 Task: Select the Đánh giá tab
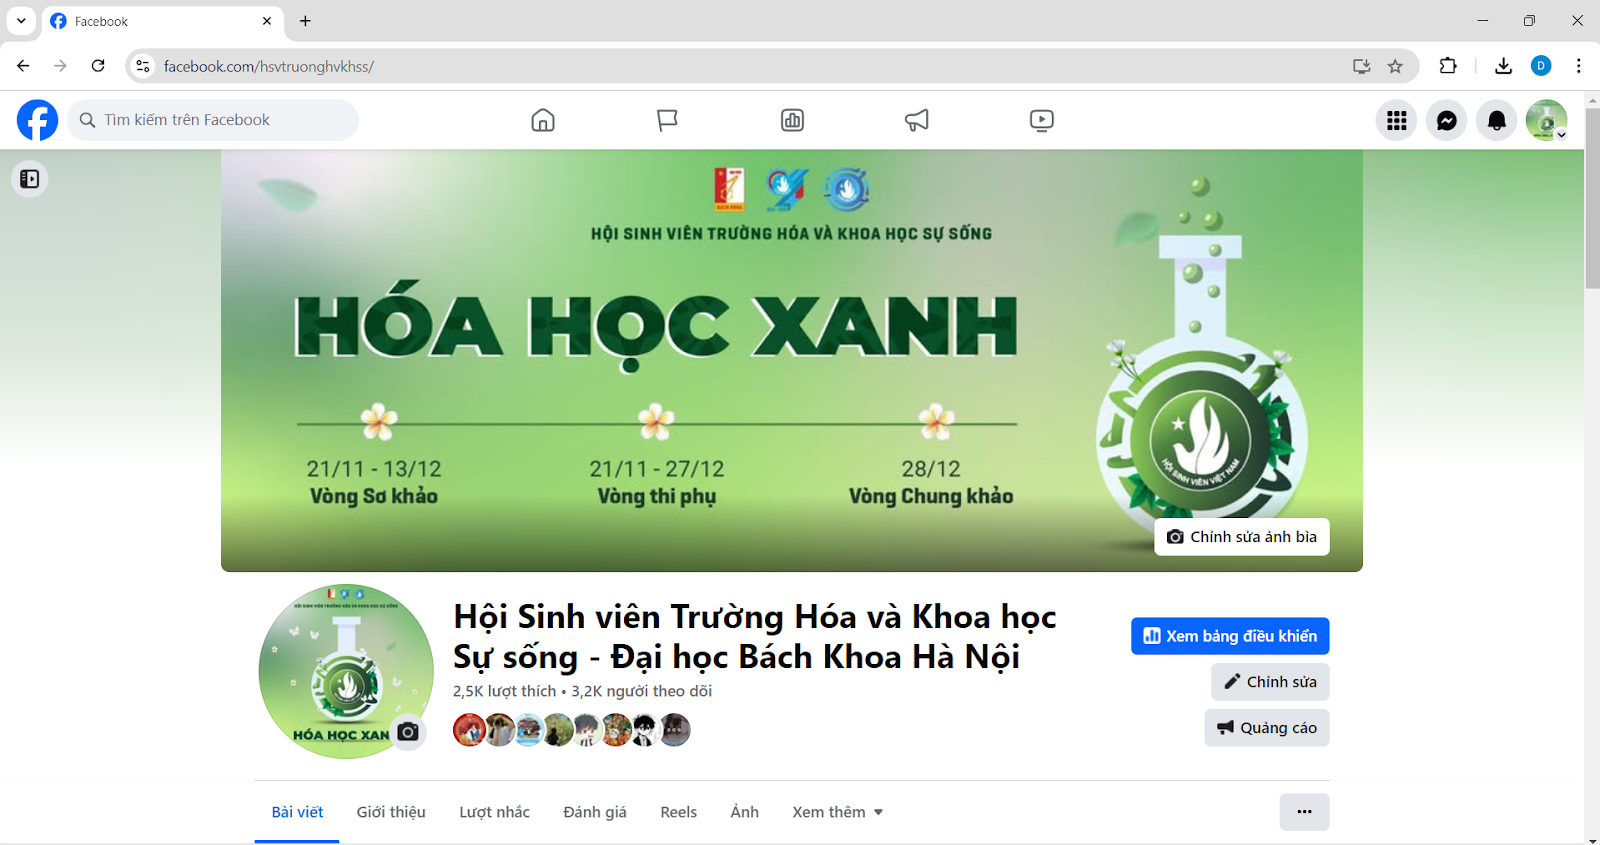[x=595, y=812]
